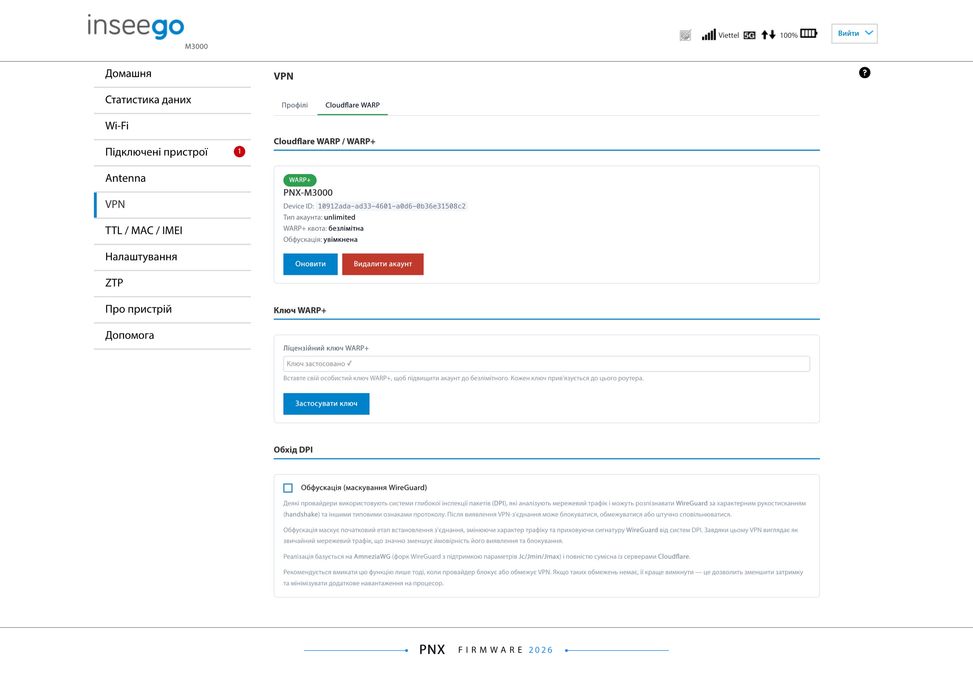Click the VPN page heading
Screen dimensions: 973x700
pos(284,76)
